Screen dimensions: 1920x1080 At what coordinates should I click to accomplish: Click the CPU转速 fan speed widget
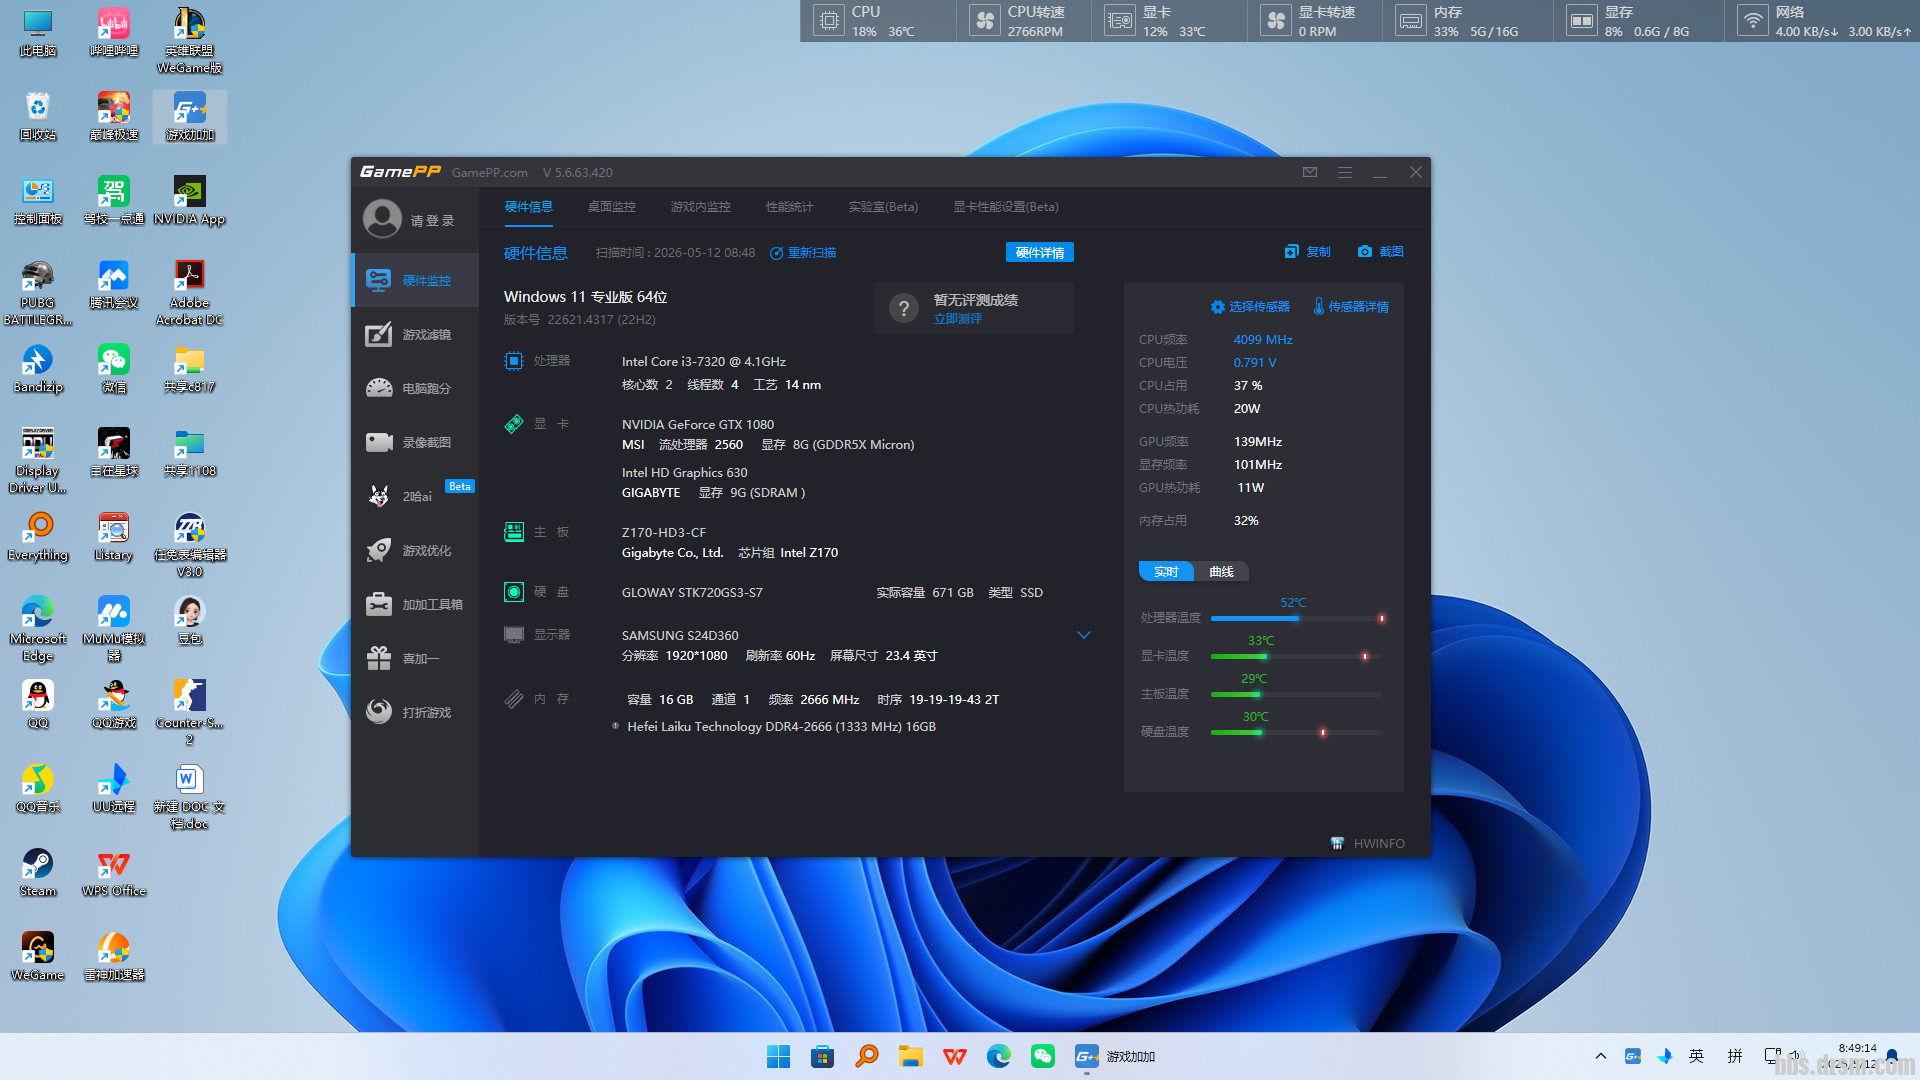pos(1024,21)
